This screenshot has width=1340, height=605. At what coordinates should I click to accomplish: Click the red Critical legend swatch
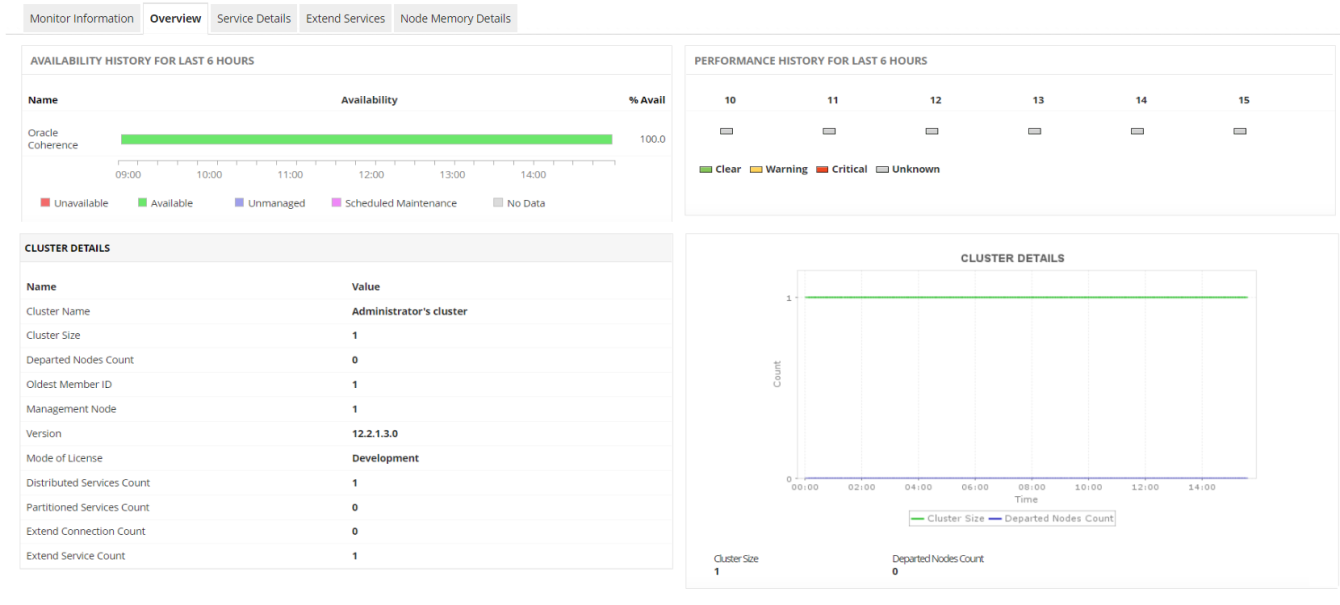point(823,170)
